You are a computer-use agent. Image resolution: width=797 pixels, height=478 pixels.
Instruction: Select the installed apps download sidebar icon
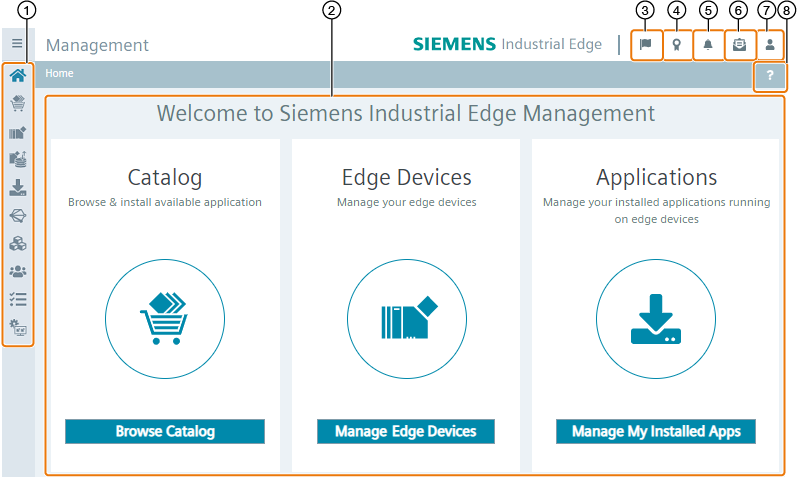18,187
